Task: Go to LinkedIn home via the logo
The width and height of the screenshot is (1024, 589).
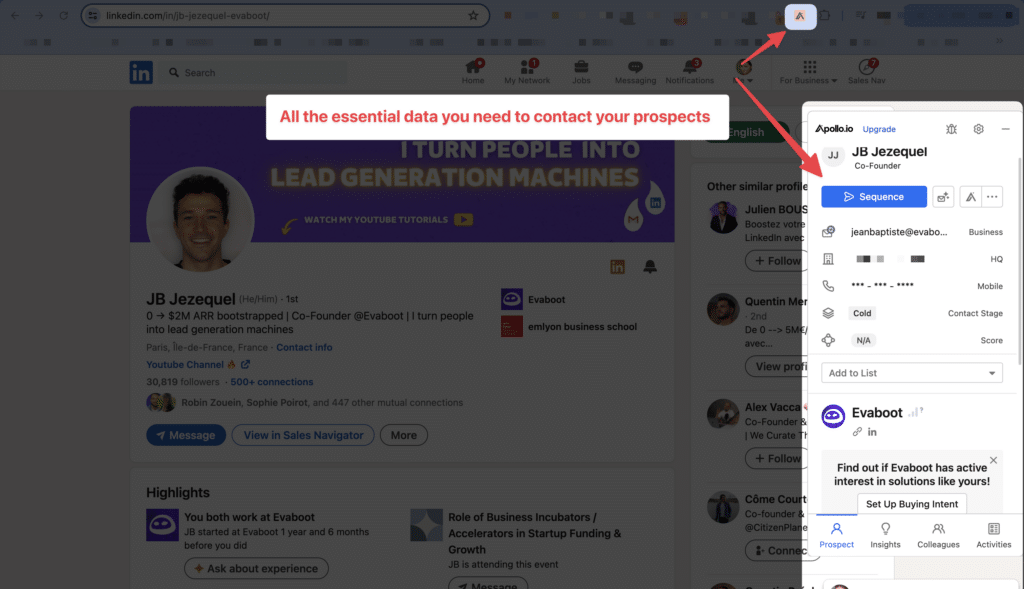Action: click(141, 72)
